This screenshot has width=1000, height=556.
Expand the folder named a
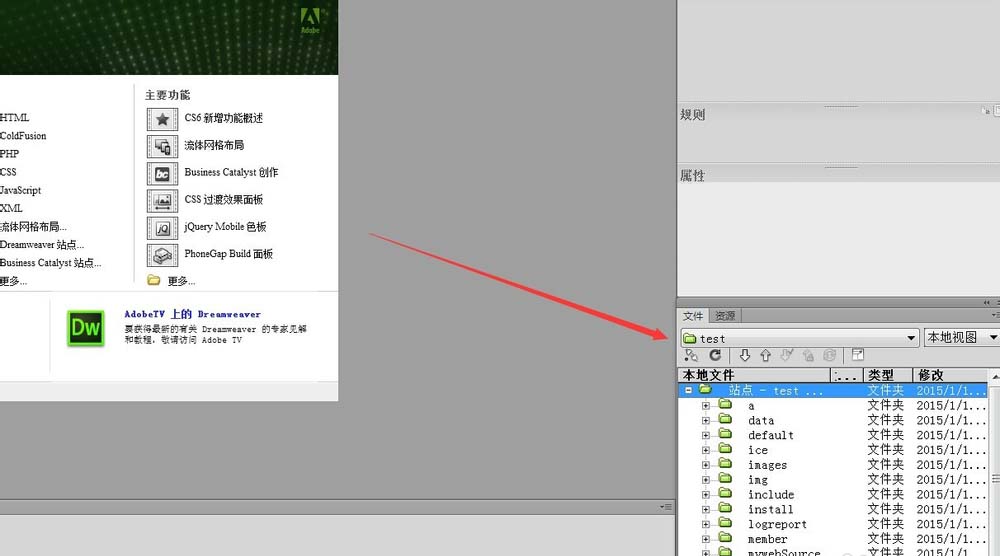click(x=706, y=406)
